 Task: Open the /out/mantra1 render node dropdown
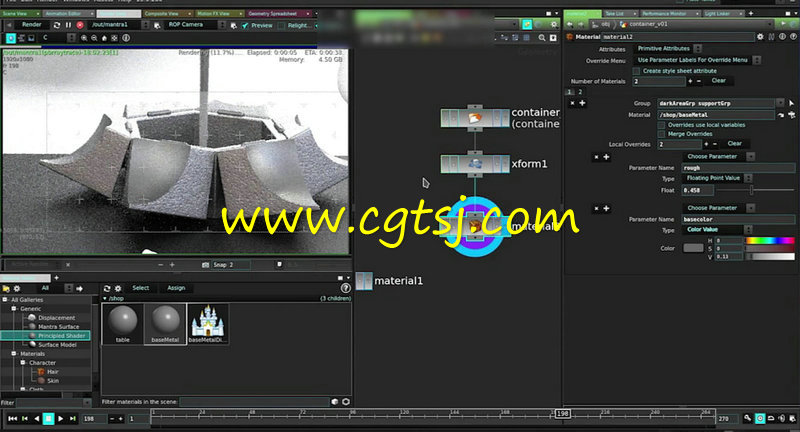tap(145, 25)
